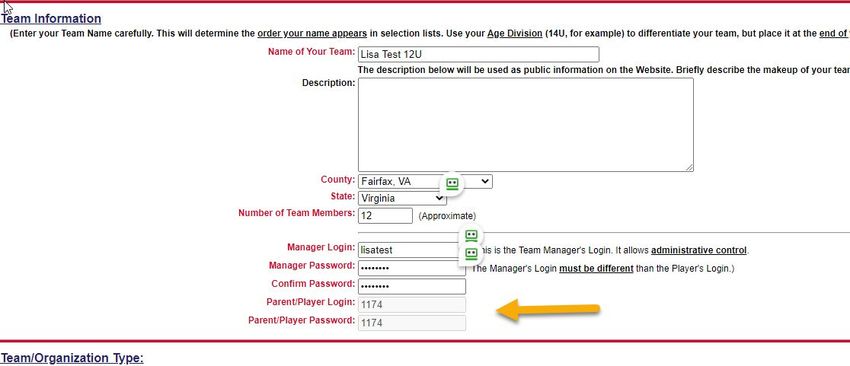Click the Team/Organization Type heading
This screenshot has height=366, width=850.
point(72,358)
